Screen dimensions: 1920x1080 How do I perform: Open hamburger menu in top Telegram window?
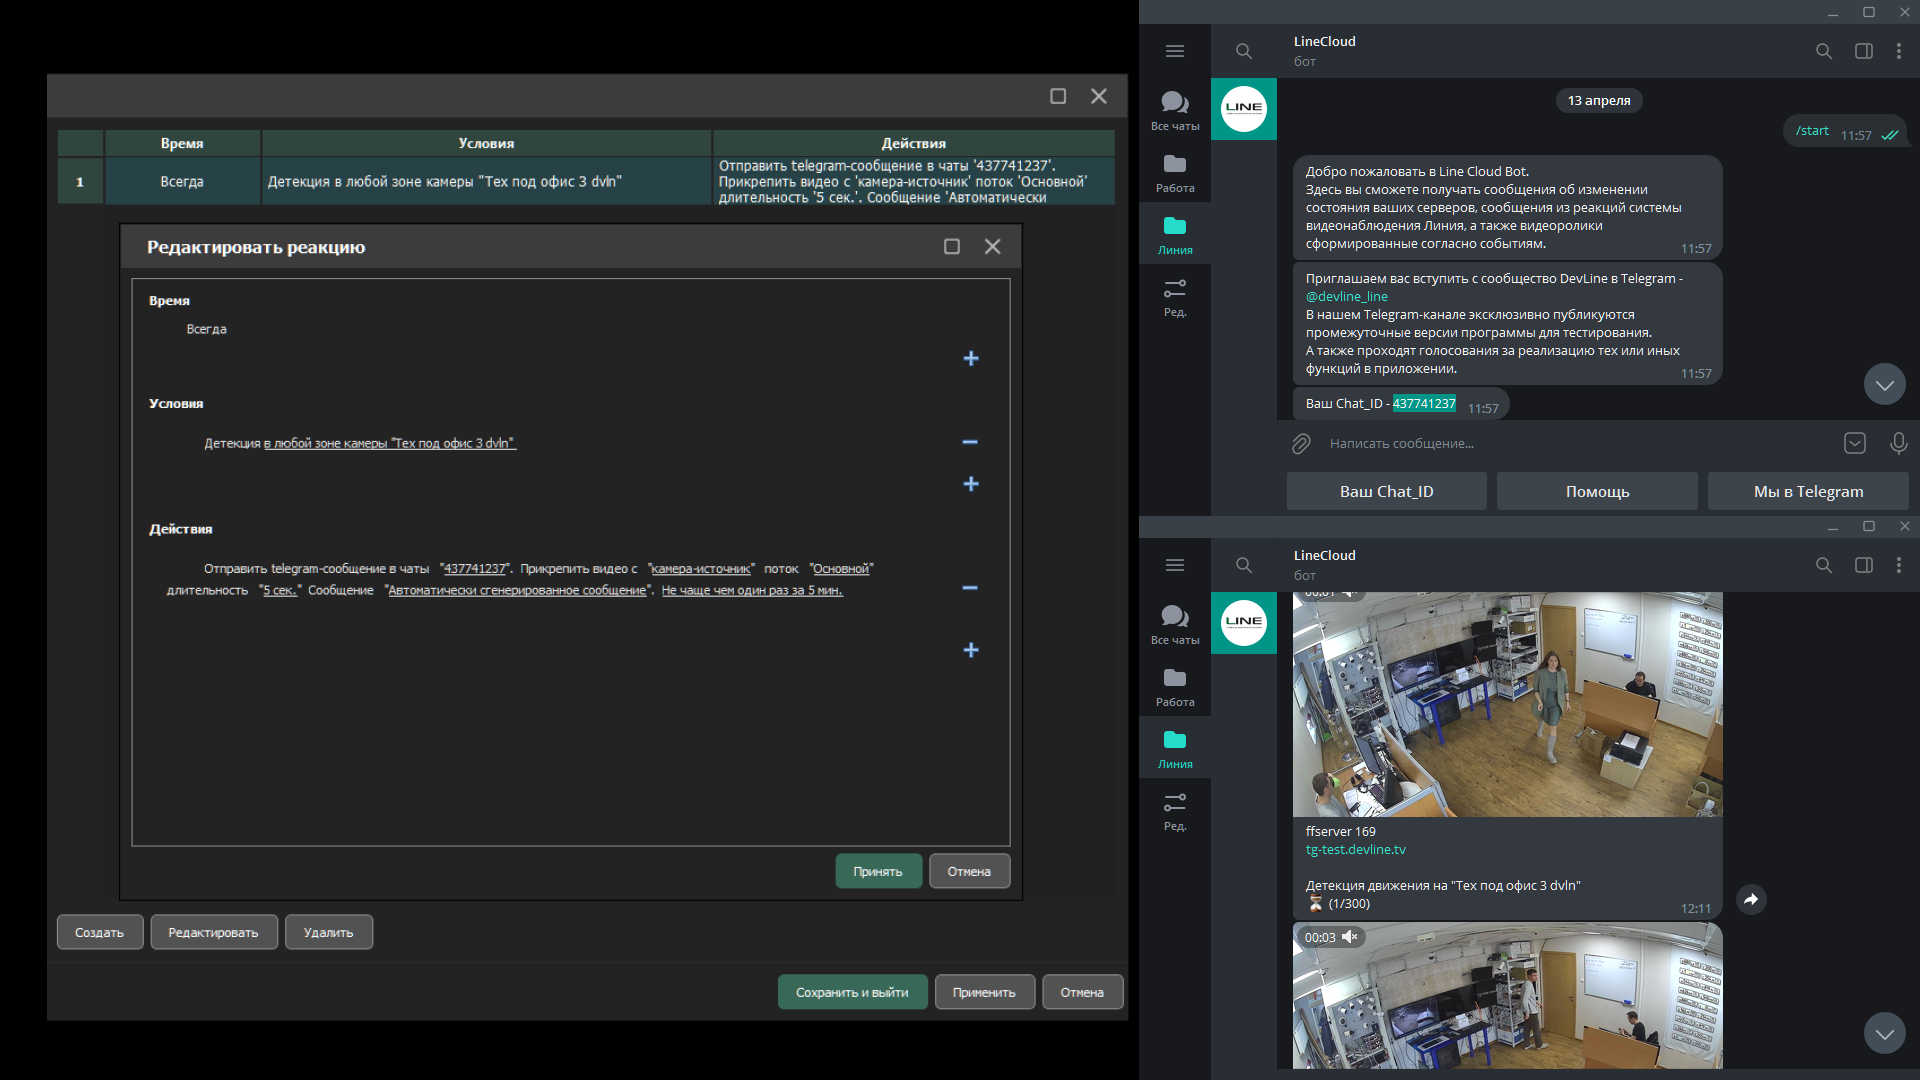(1175, 51)
